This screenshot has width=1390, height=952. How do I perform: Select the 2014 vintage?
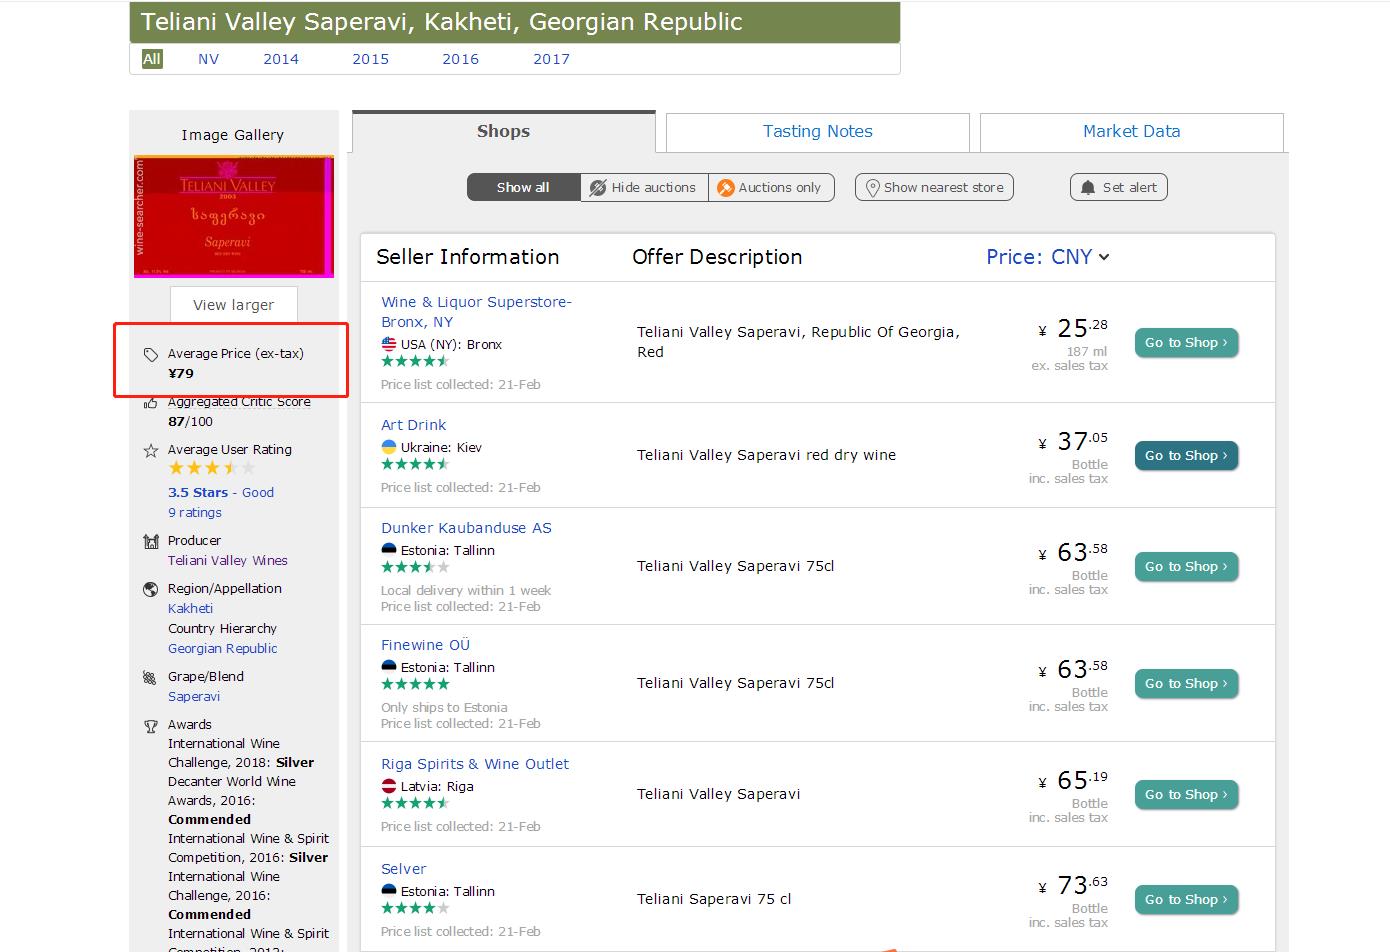click(x=281, y=59)
